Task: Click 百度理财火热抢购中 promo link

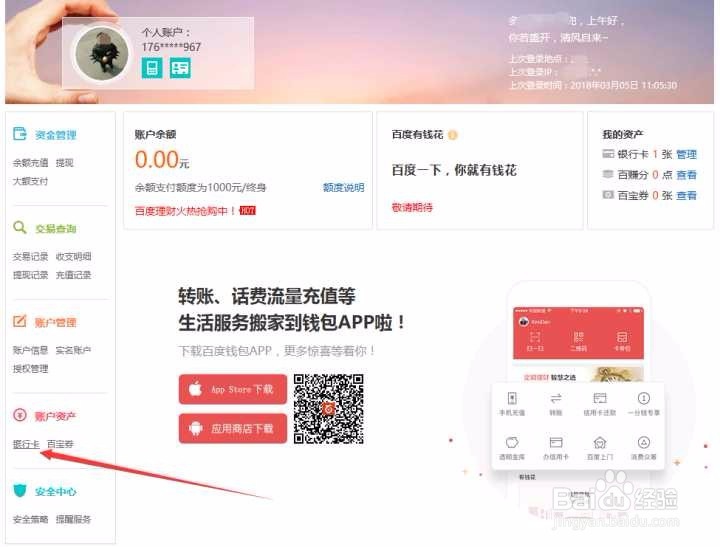Action: [185, 210]
